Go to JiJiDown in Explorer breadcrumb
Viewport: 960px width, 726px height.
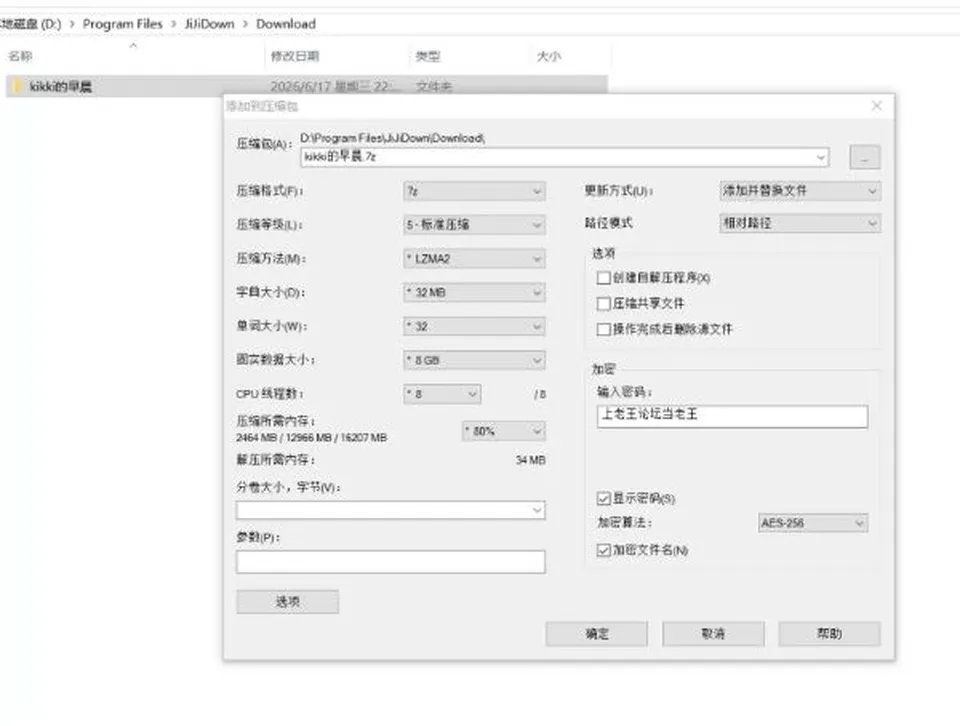pos(209,24)
